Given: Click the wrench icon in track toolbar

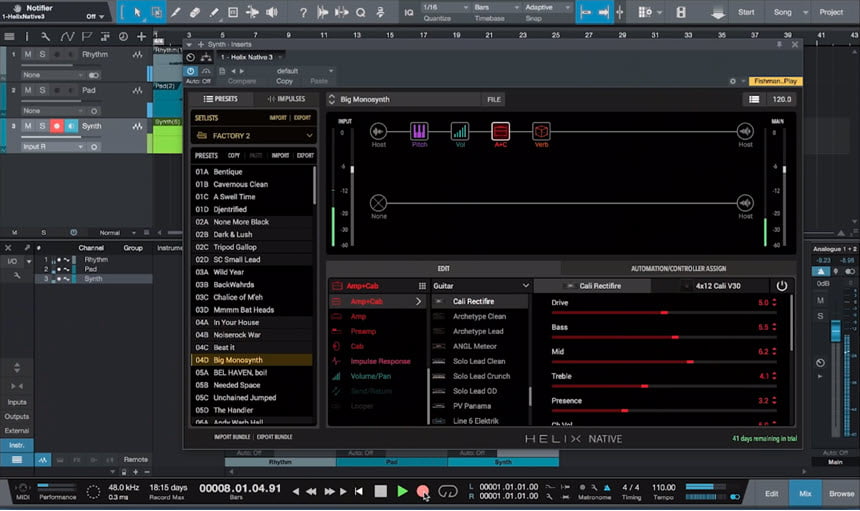Looking at the screenshot, I should click(46, 37).
